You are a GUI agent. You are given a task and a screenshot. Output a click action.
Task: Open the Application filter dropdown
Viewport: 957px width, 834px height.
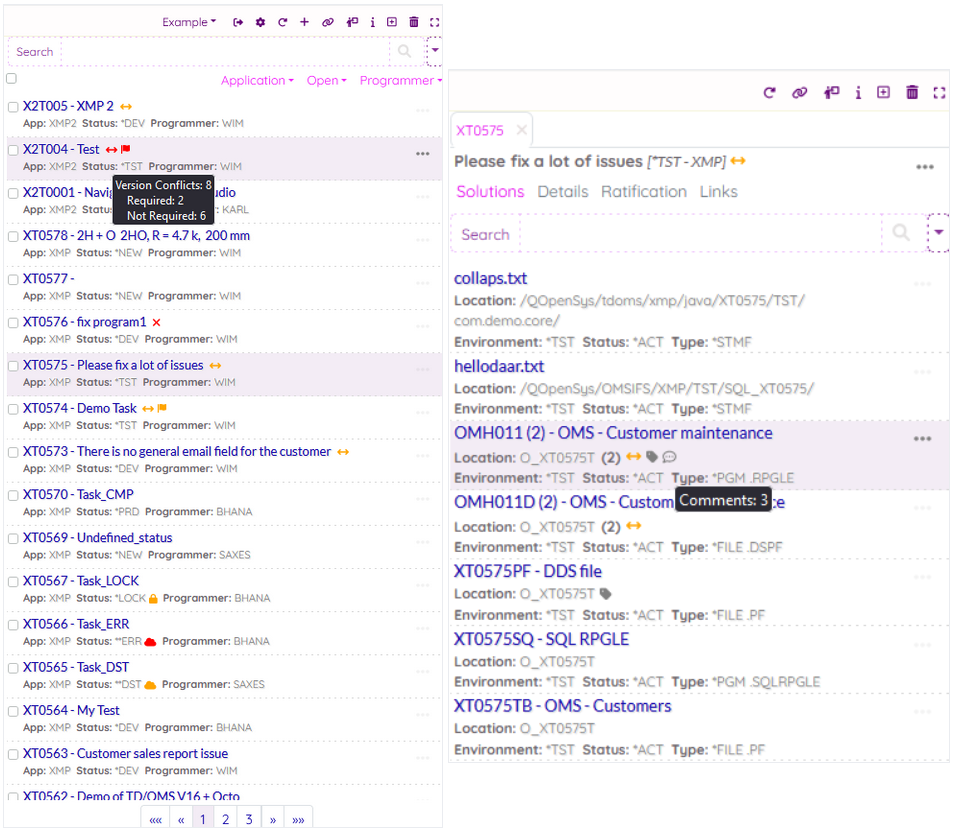tap(256, 81)
